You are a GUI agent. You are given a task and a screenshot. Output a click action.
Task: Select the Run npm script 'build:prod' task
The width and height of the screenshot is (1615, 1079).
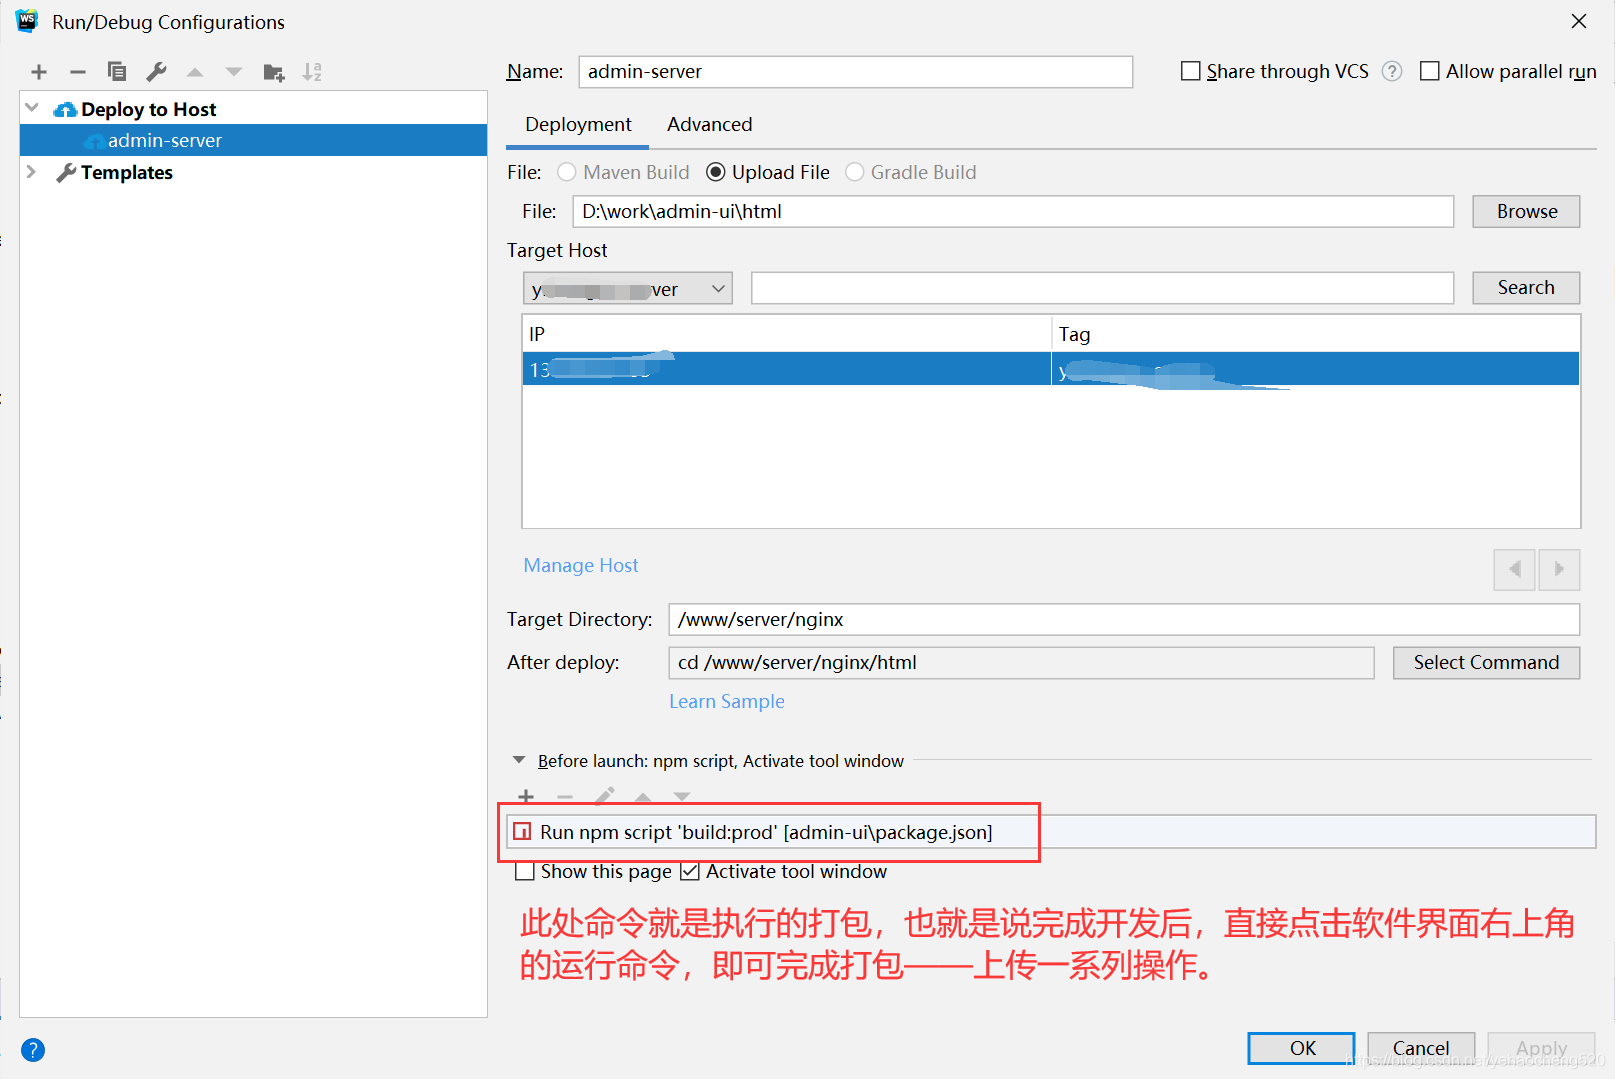(1051, 832)
